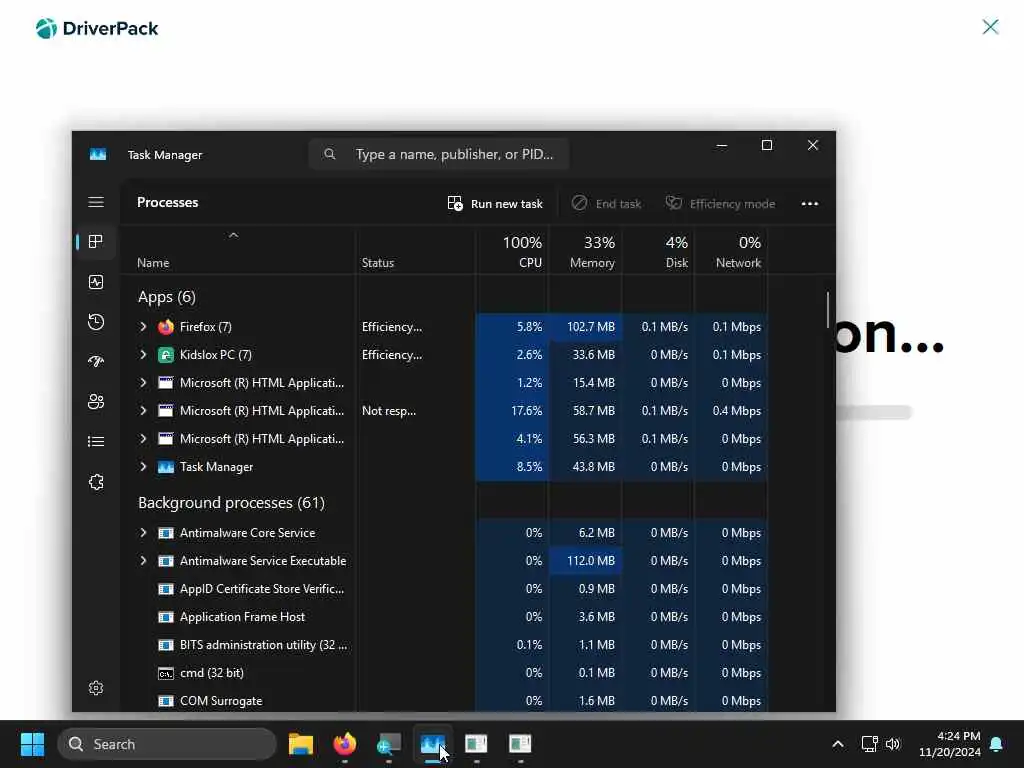This screenshot has width=1024, height=768.
Task: Open File Explorer from taskbar
Action: coord(301,744)
